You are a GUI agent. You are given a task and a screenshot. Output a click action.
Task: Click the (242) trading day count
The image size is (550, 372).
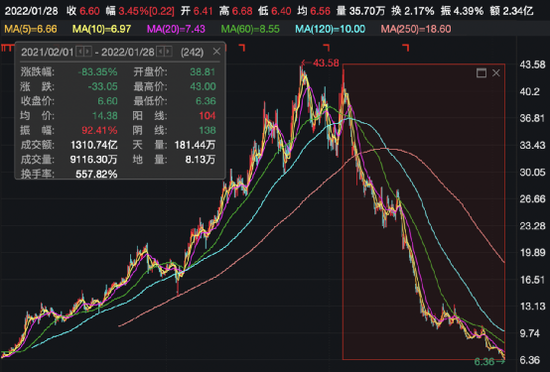pyautogui.click(x=192, y=52)
